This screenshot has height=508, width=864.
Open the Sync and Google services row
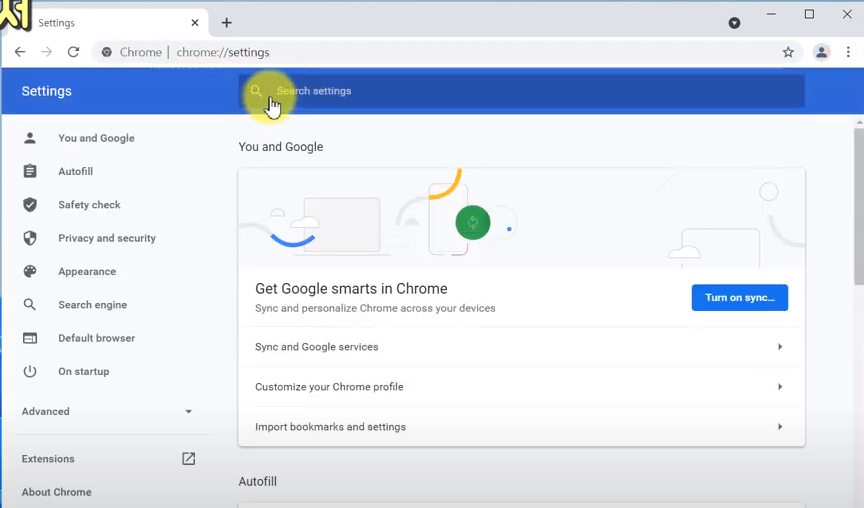[521, 347]
